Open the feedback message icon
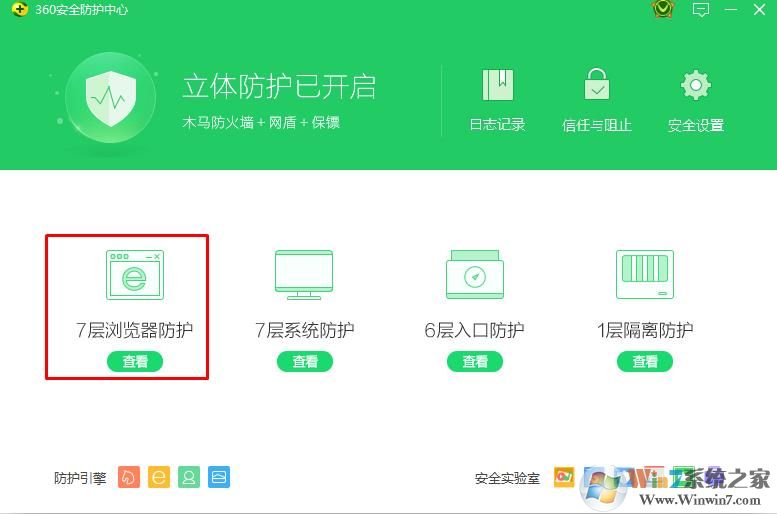 701,9
